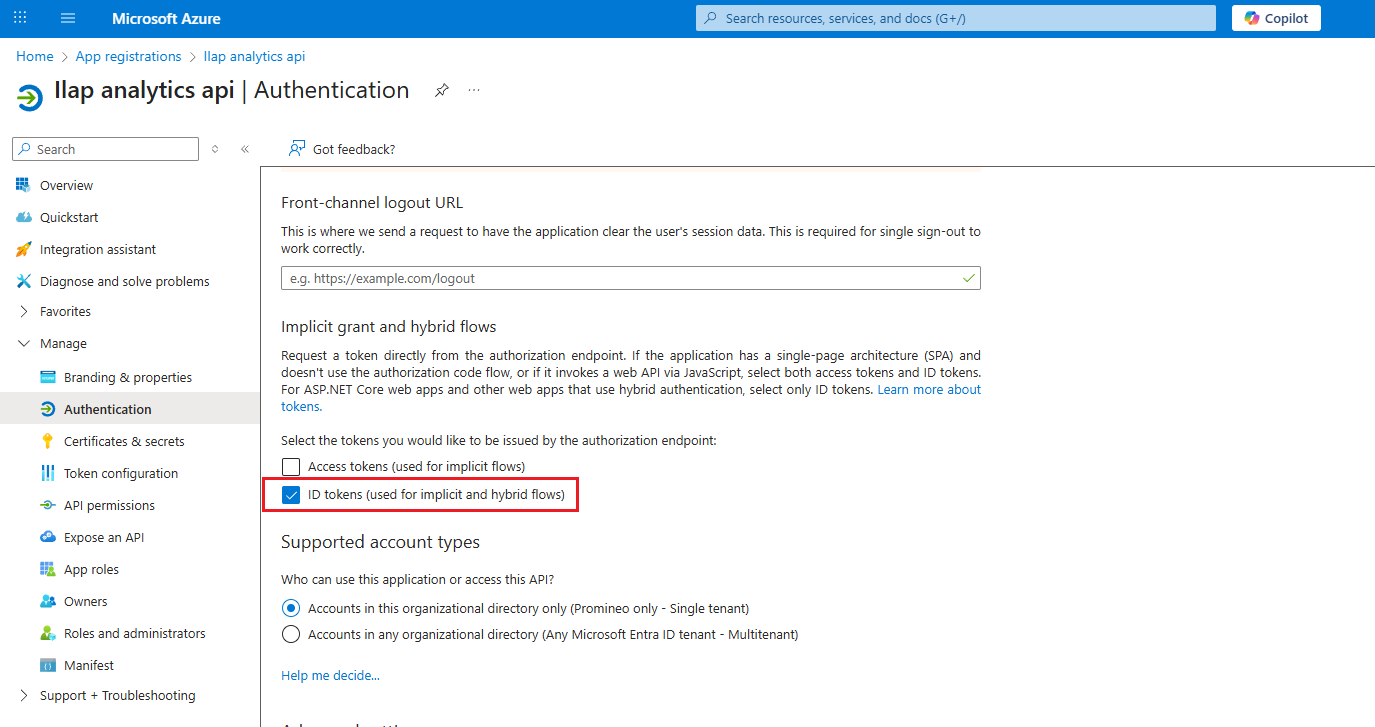This screenshot has width=1375, height=727.
Task: Click the Integration assistant rocket icon
Action: tap(23, 249)
